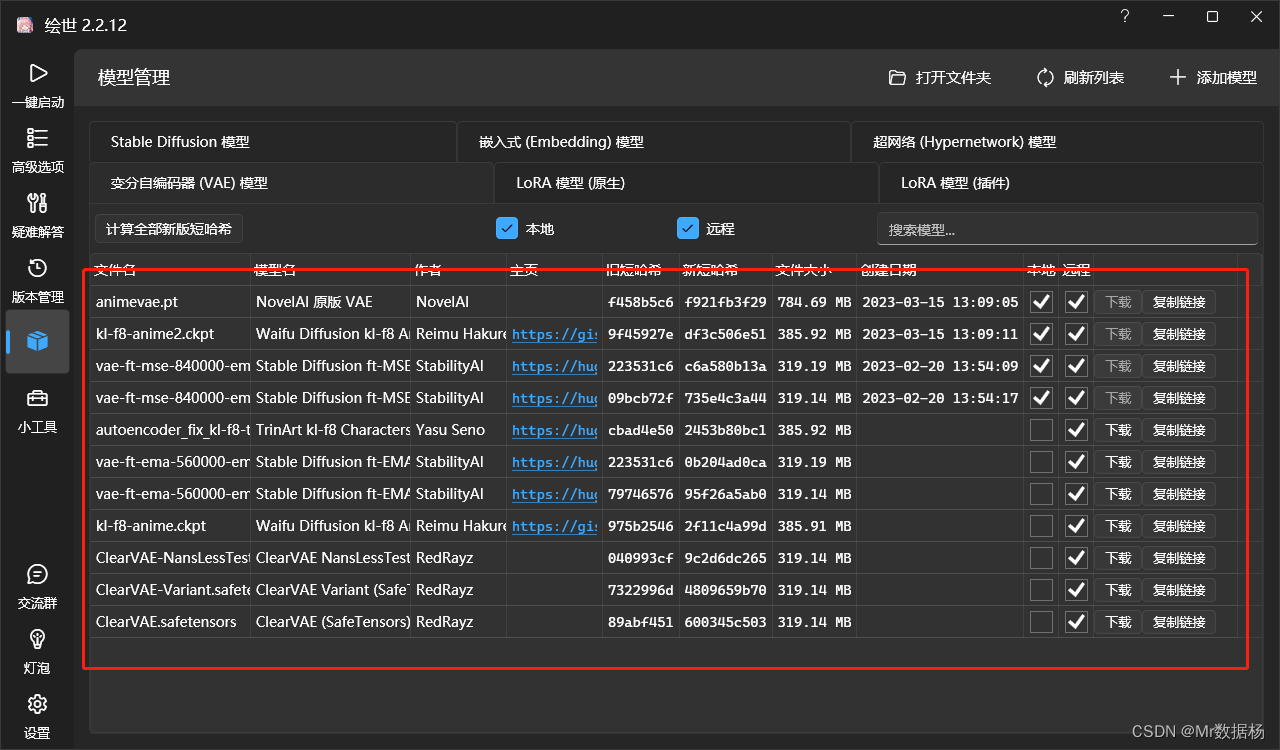This screenshot has width=1280, height=750.
Task: Open homepage link for autoencoder_fix_kl-f8 row
Action: (554, 430)
